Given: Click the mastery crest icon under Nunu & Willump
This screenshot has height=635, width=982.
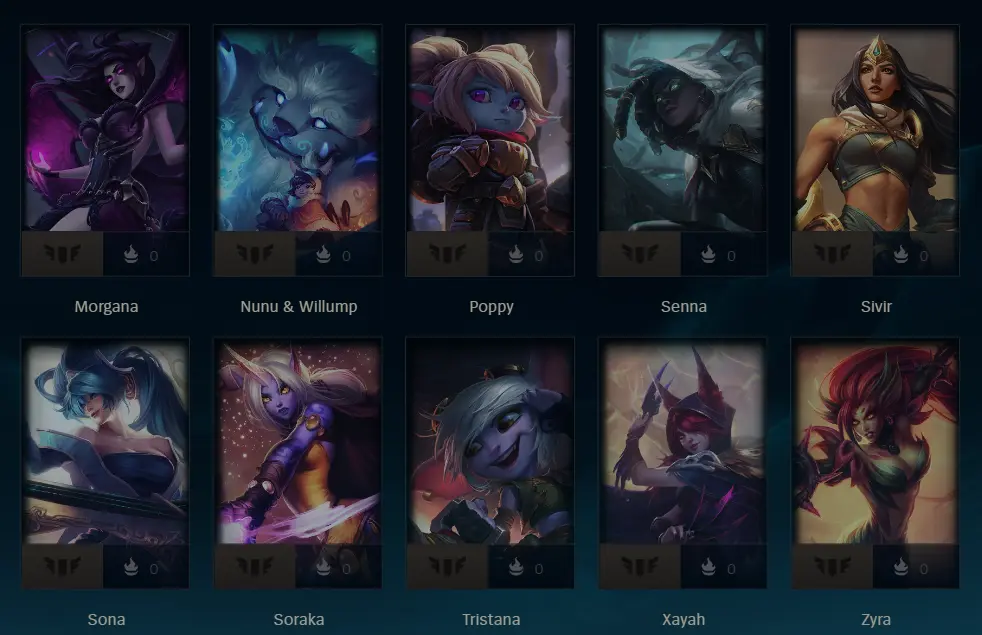Looking at the screenshot, I should pyautogui.click(x=255, y=254).
